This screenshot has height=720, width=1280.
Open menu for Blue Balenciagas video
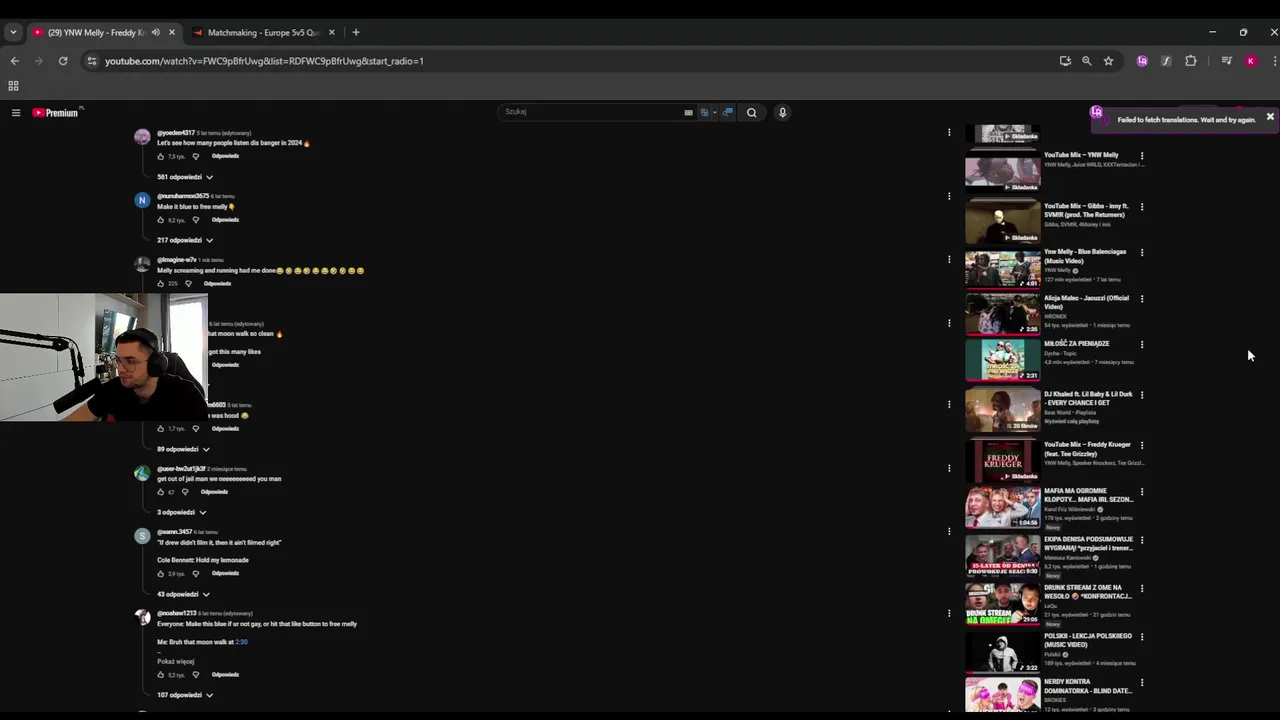[1142, 253]
